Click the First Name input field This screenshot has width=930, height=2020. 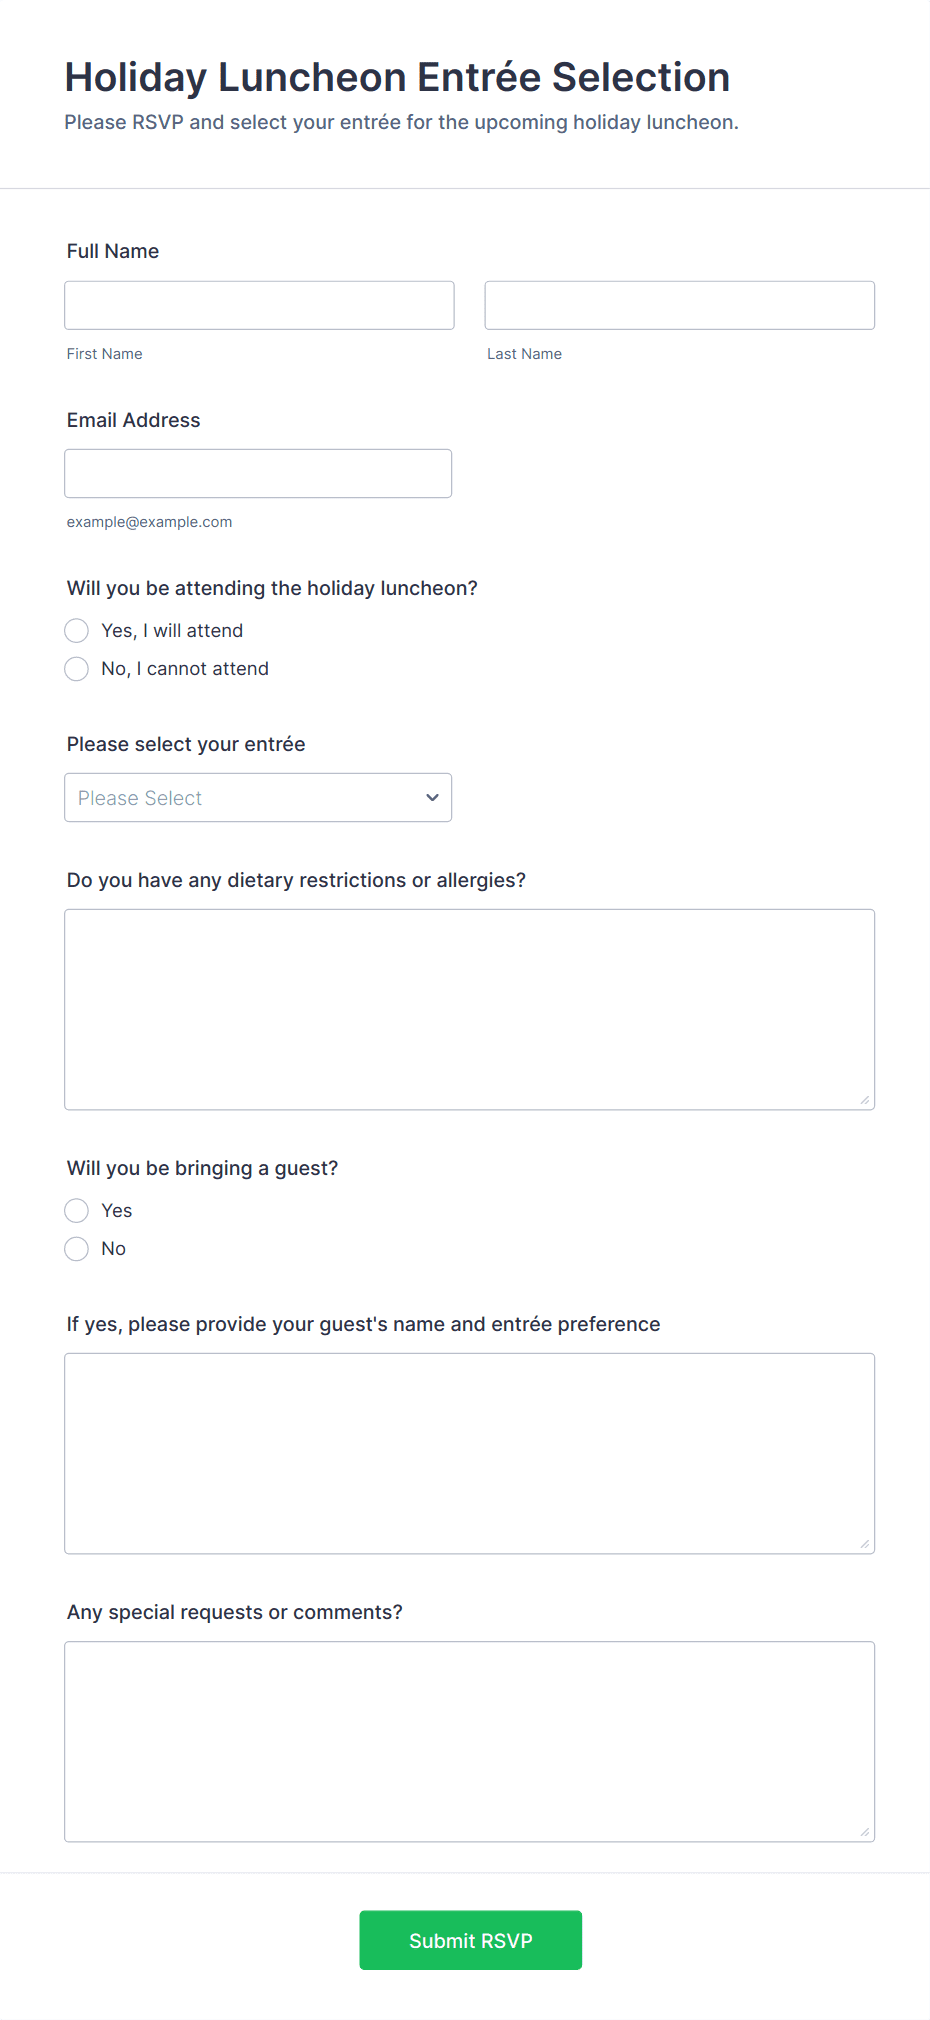click(259, 305)
